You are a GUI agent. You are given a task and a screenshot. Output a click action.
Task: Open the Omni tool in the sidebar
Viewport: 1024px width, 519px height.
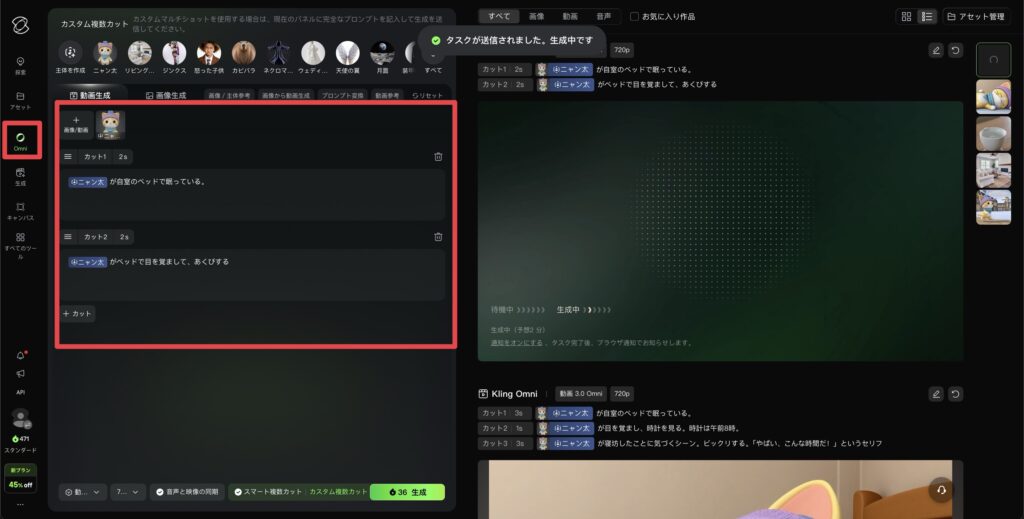[21, 141]
